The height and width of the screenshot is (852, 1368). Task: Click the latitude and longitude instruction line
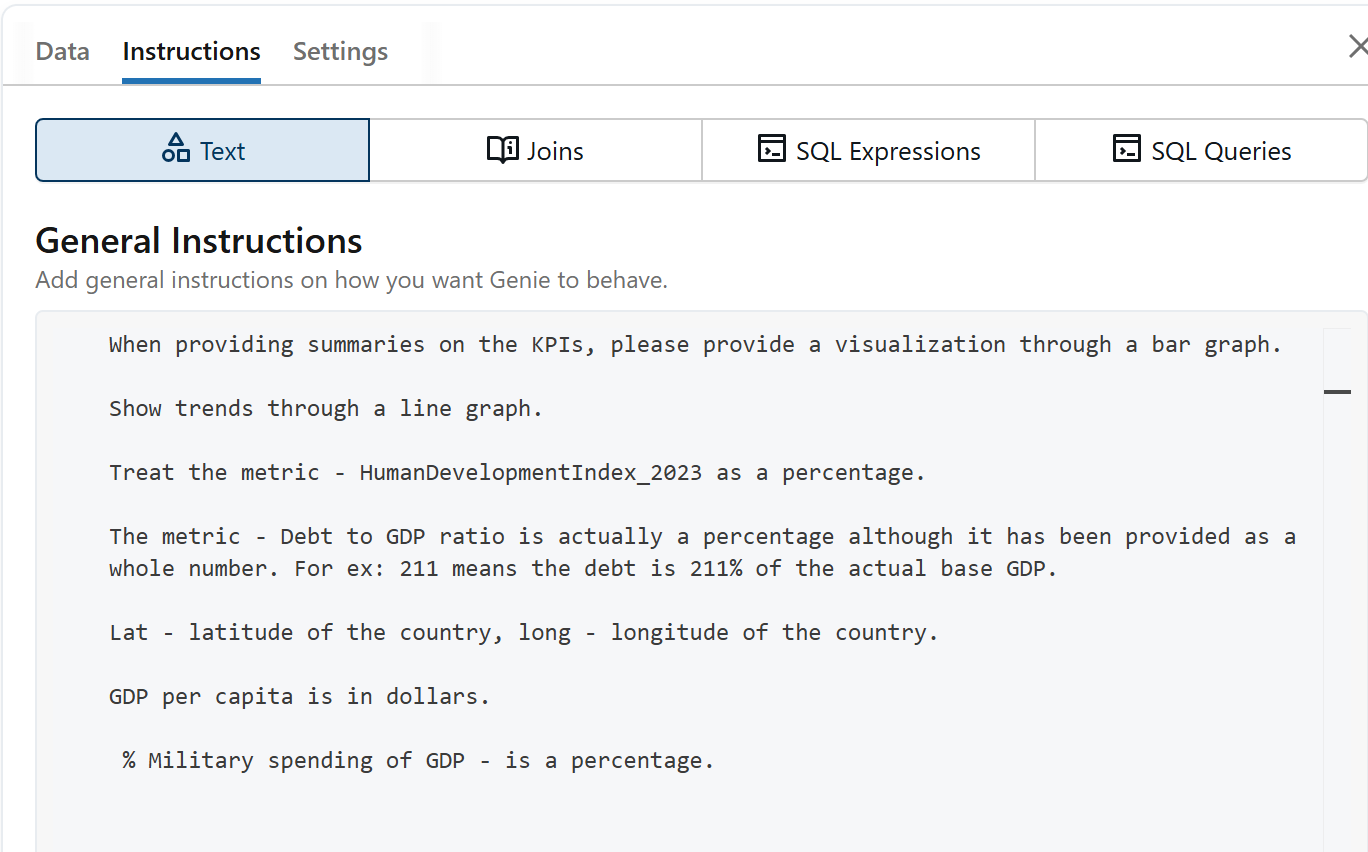click(x=523, y=633)
